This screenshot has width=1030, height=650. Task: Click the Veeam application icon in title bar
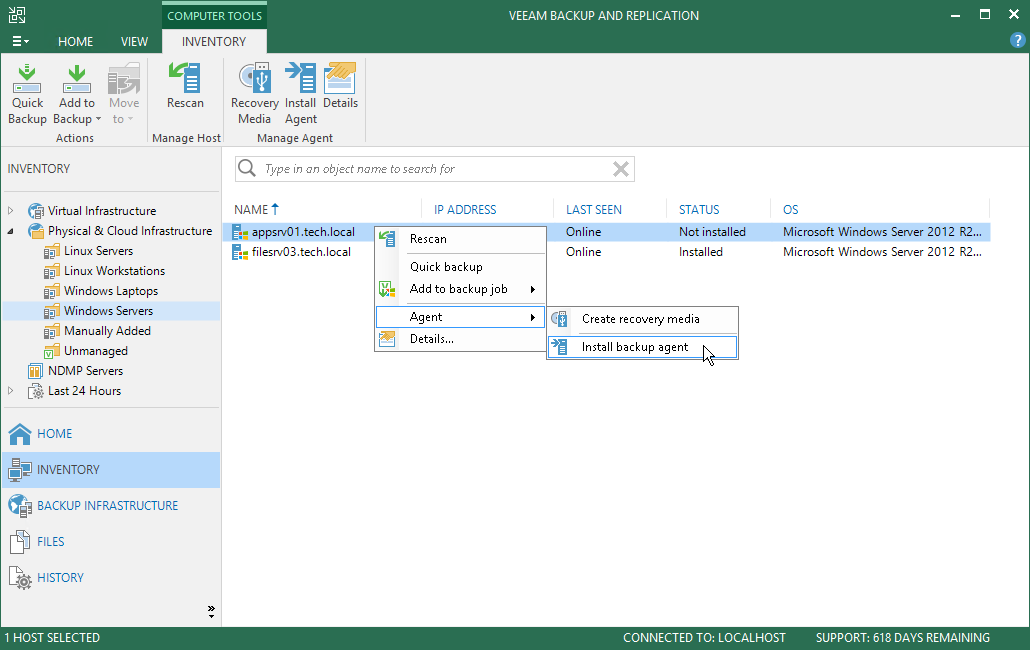17,15
